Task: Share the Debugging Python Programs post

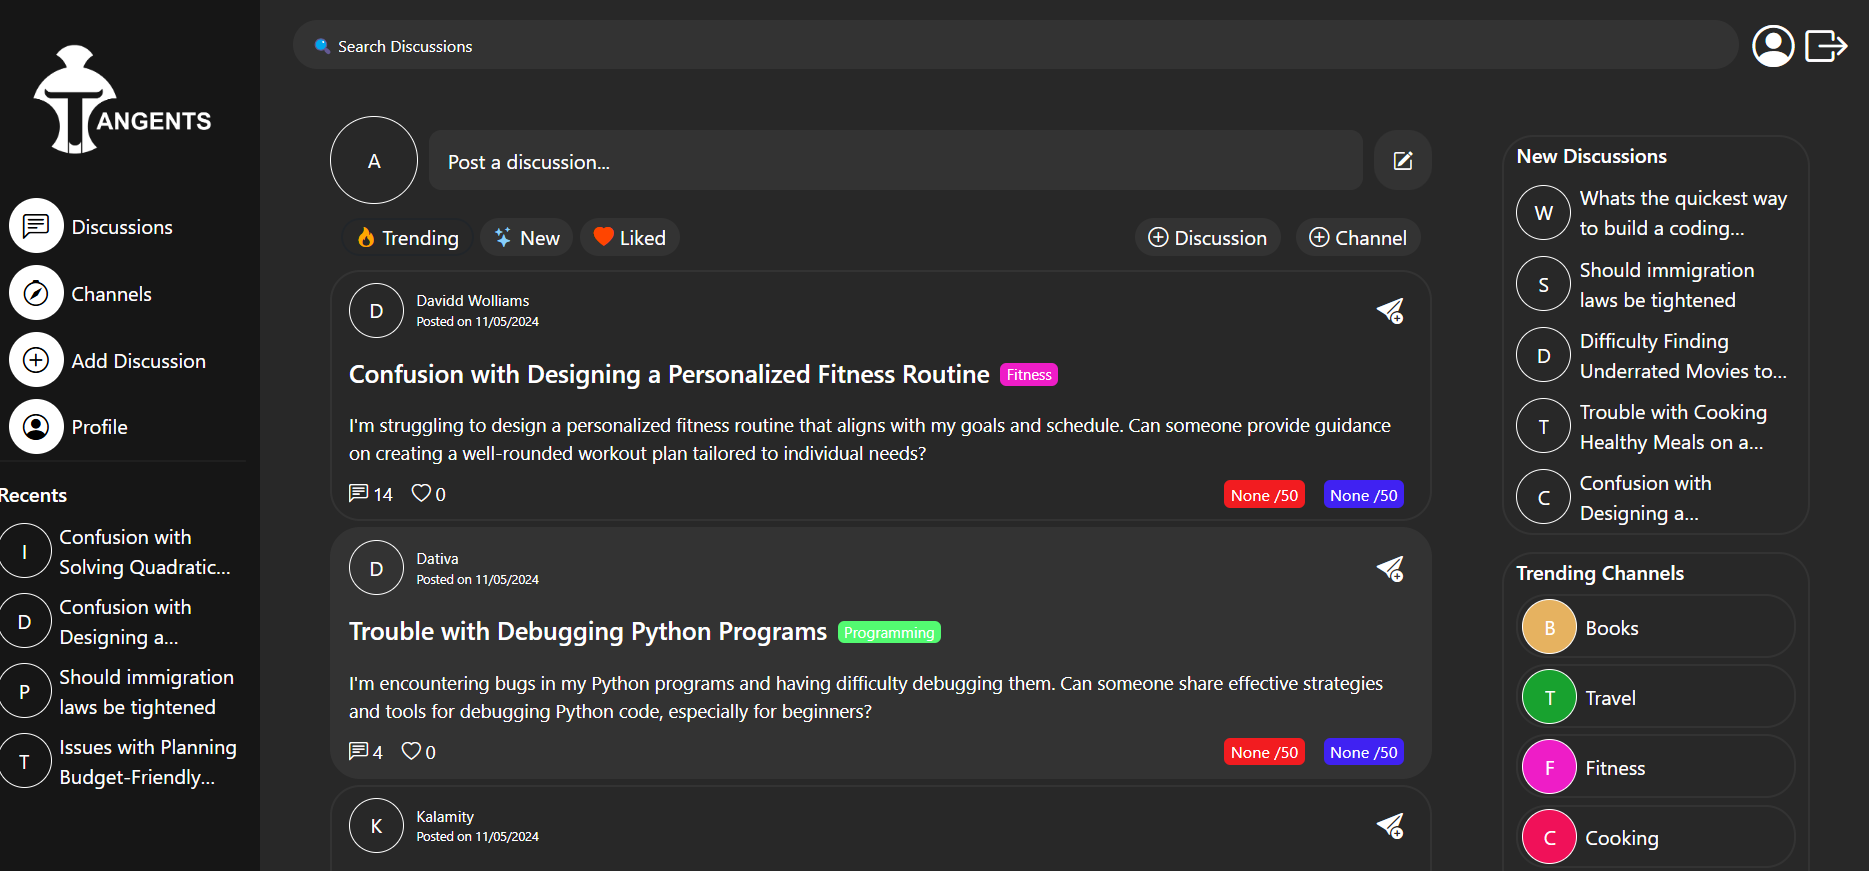Action: point(1390,569)
